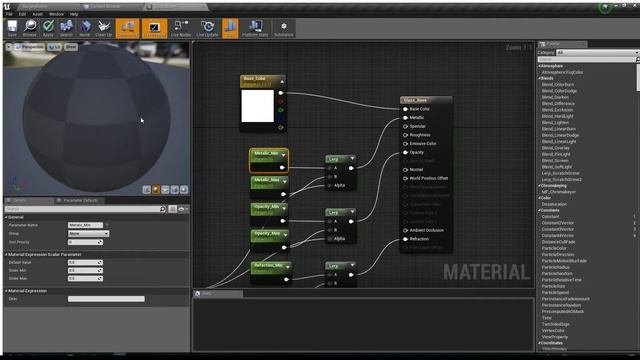The image size is (640, 360).
Task: Click the Parameter Name text field
Action: 85,225
